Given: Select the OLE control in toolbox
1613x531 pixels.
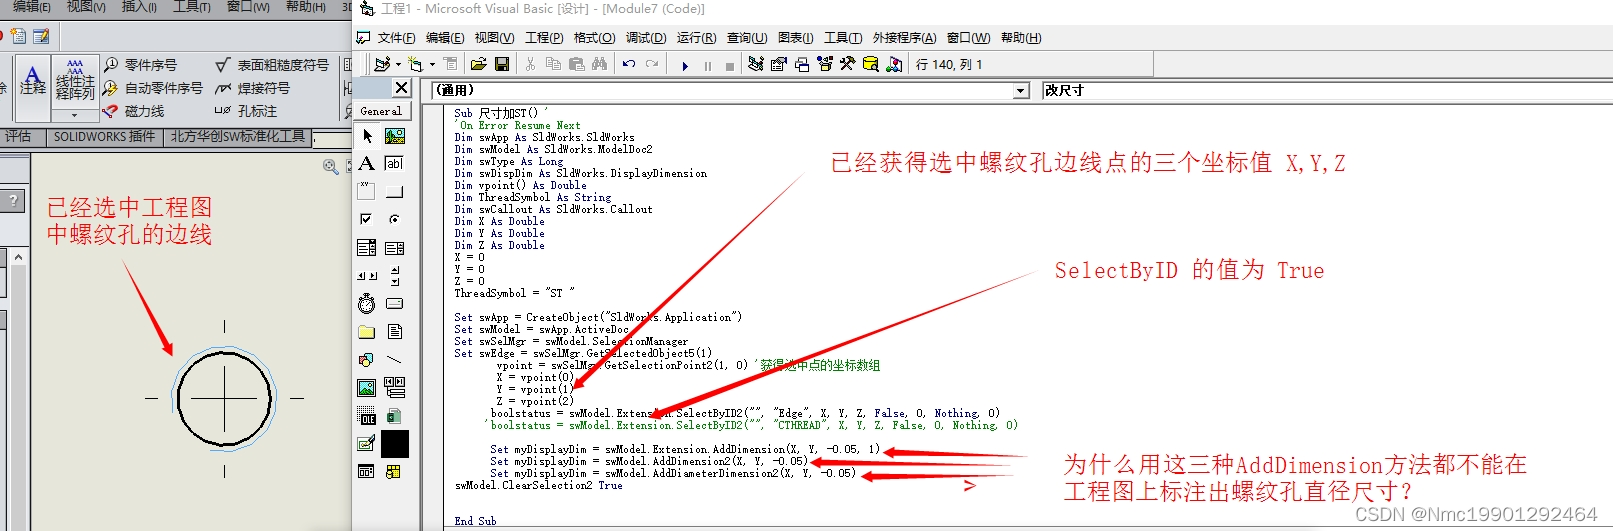Looking at the screenshot, I should tap(367, 415).
